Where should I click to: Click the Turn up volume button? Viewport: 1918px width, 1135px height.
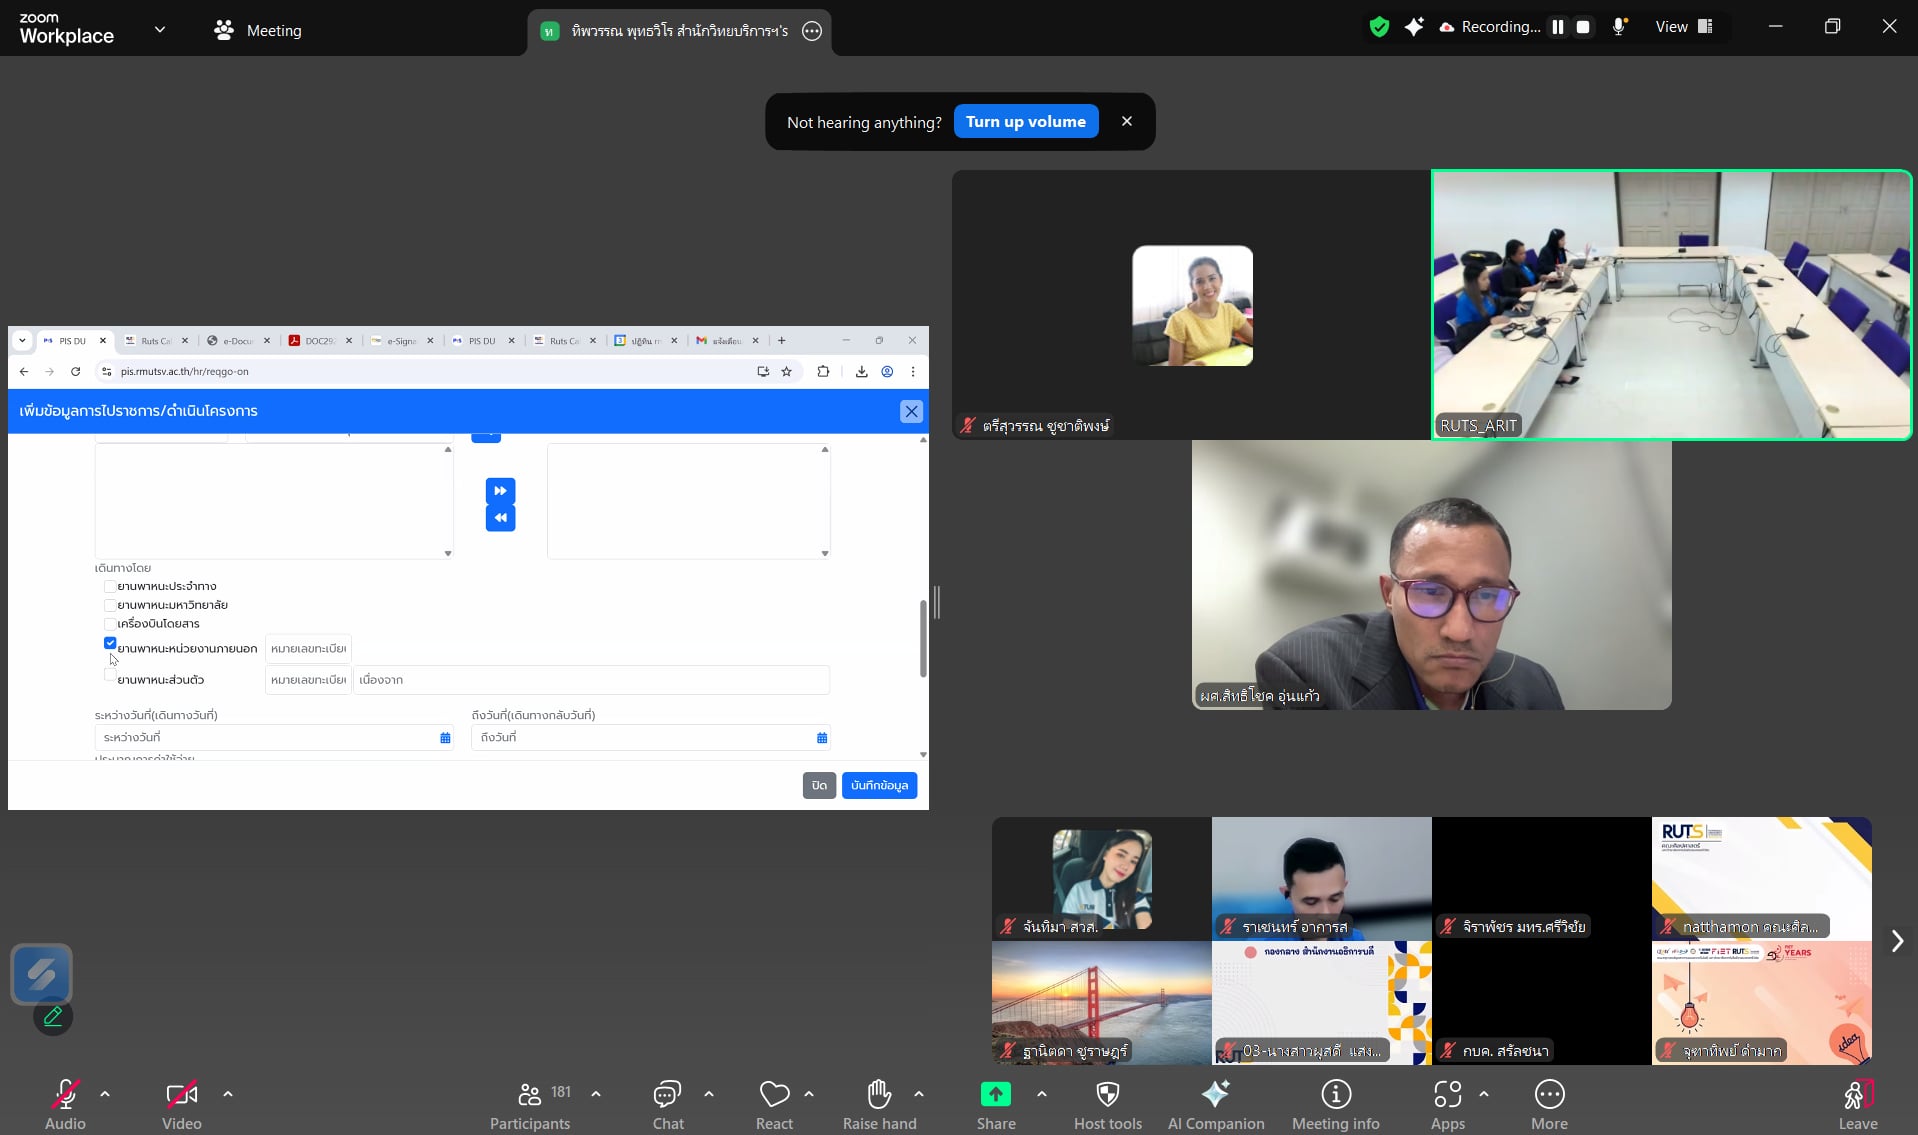(1025, 122)
